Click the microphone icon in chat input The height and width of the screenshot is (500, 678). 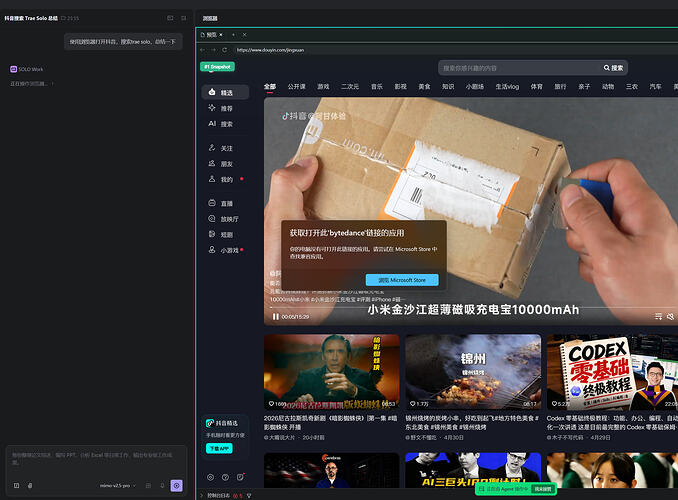coord(162,486)
